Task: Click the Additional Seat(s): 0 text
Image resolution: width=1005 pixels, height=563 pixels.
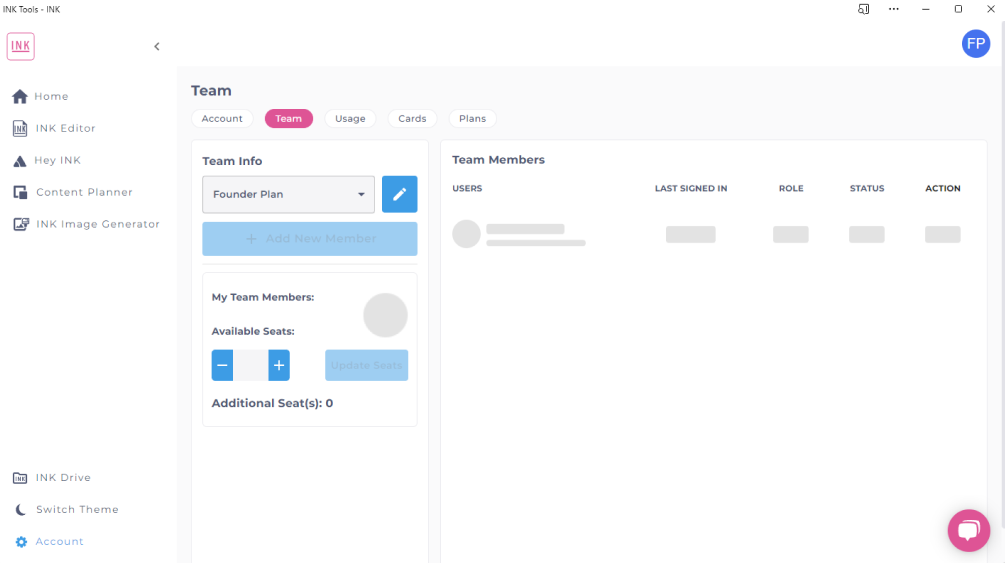Action: (x=272, y=403)
